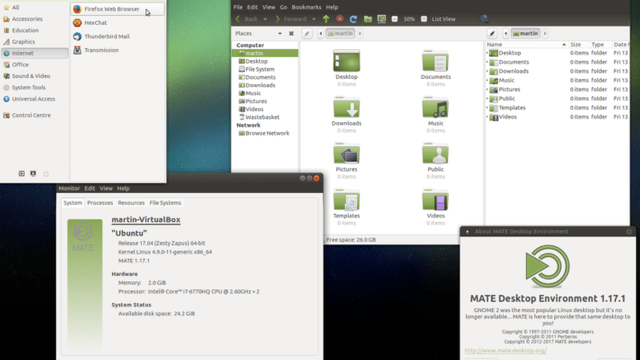Open the Monitor menu in System Monitor
The image size is (640, 360).
tap(69, 188)
